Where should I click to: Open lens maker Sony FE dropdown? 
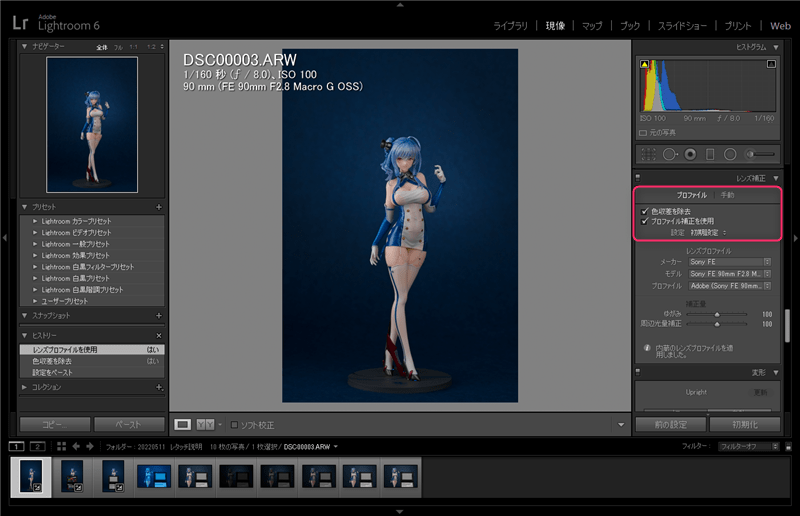coord(729,262)
